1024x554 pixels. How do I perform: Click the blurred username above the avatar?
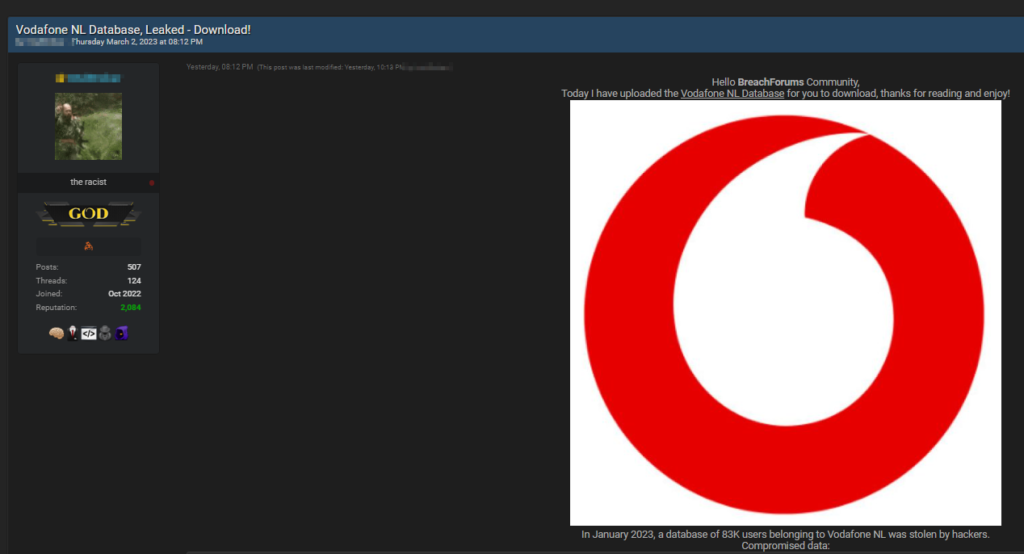(x=88, y=78)
